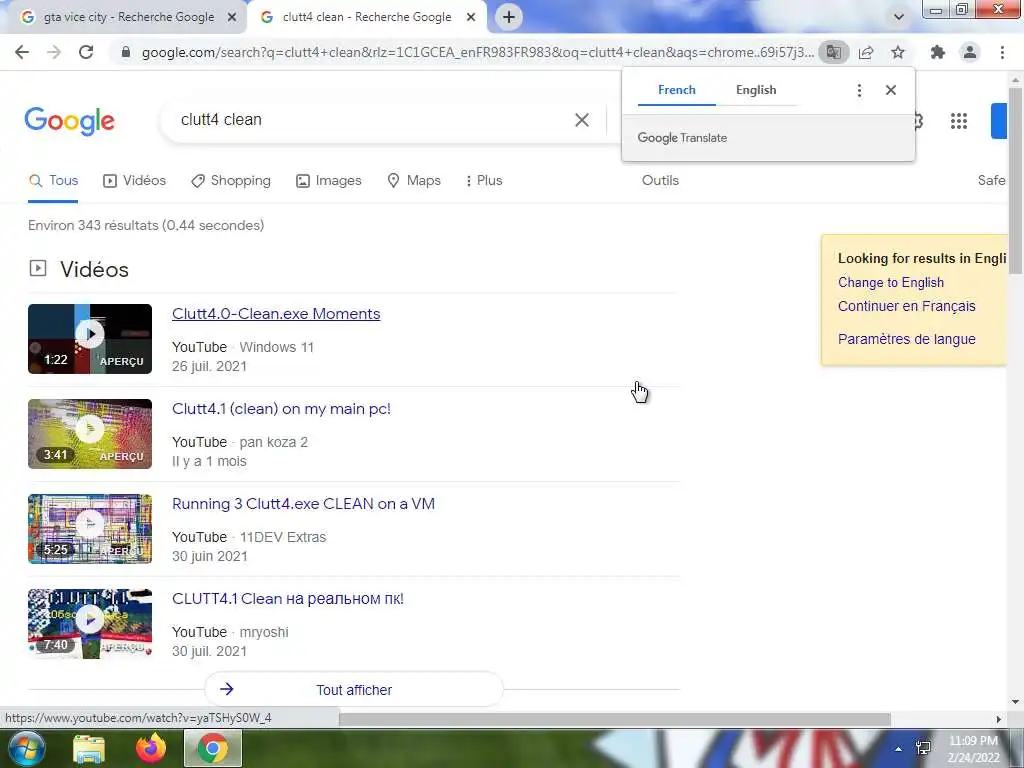This screenshot has width=1024, height=768.
Task: Switch to 'Vidéos' results
Action: pos(135,180)
